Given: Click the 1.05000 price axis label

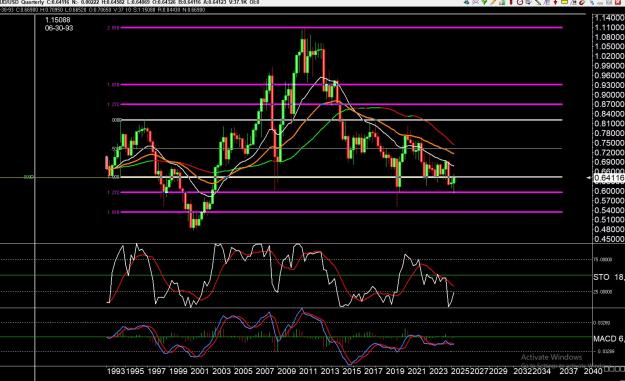Looking at the screenshot, I should [x=609, y=47].
